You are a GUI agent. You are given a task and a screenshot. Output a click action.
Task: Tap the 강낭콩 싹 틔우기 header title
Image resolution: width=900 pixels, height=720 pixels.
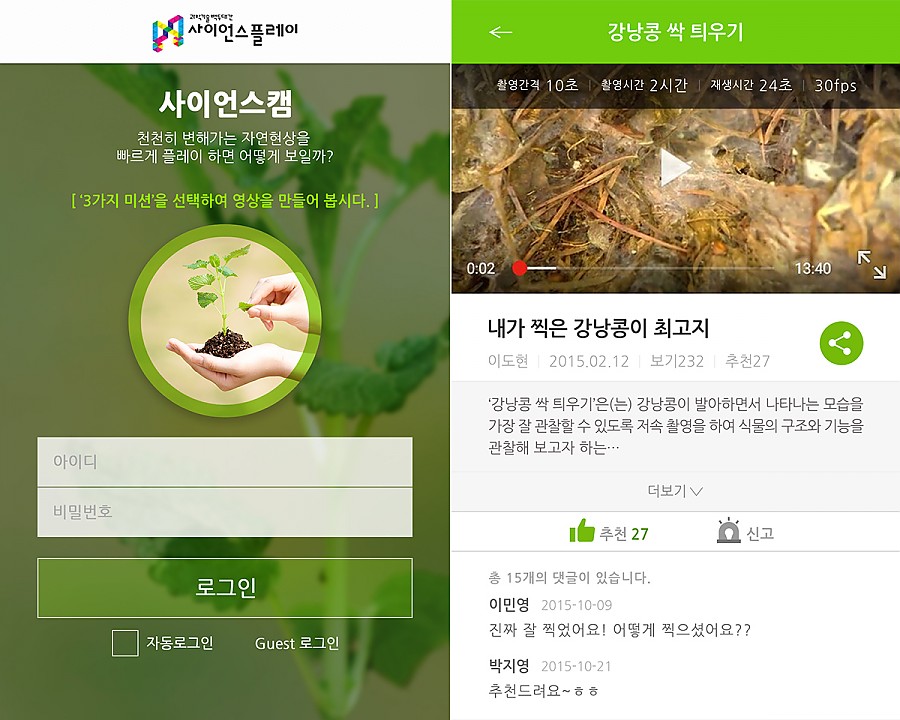pyautogui.click(x=675, y=32)
